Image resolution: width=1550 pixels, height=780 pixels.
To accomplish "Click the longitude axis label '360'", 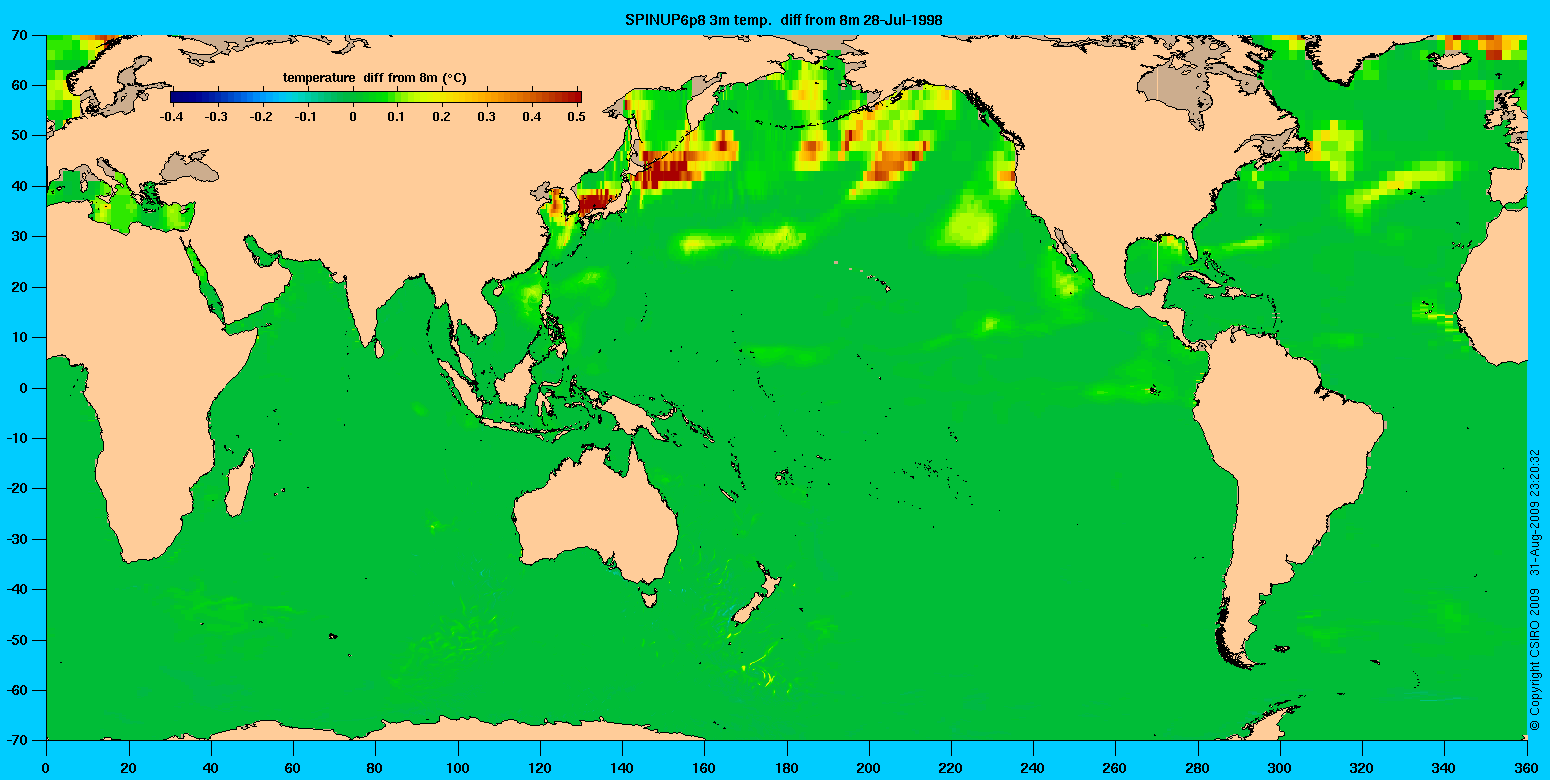I will 1527,770.
